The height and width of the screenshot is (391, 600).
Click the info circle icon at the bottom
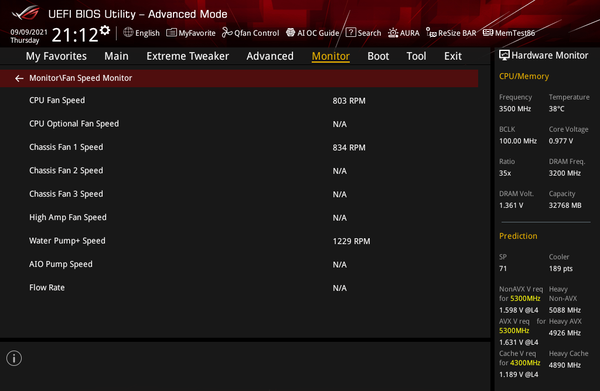coord(14,358)
